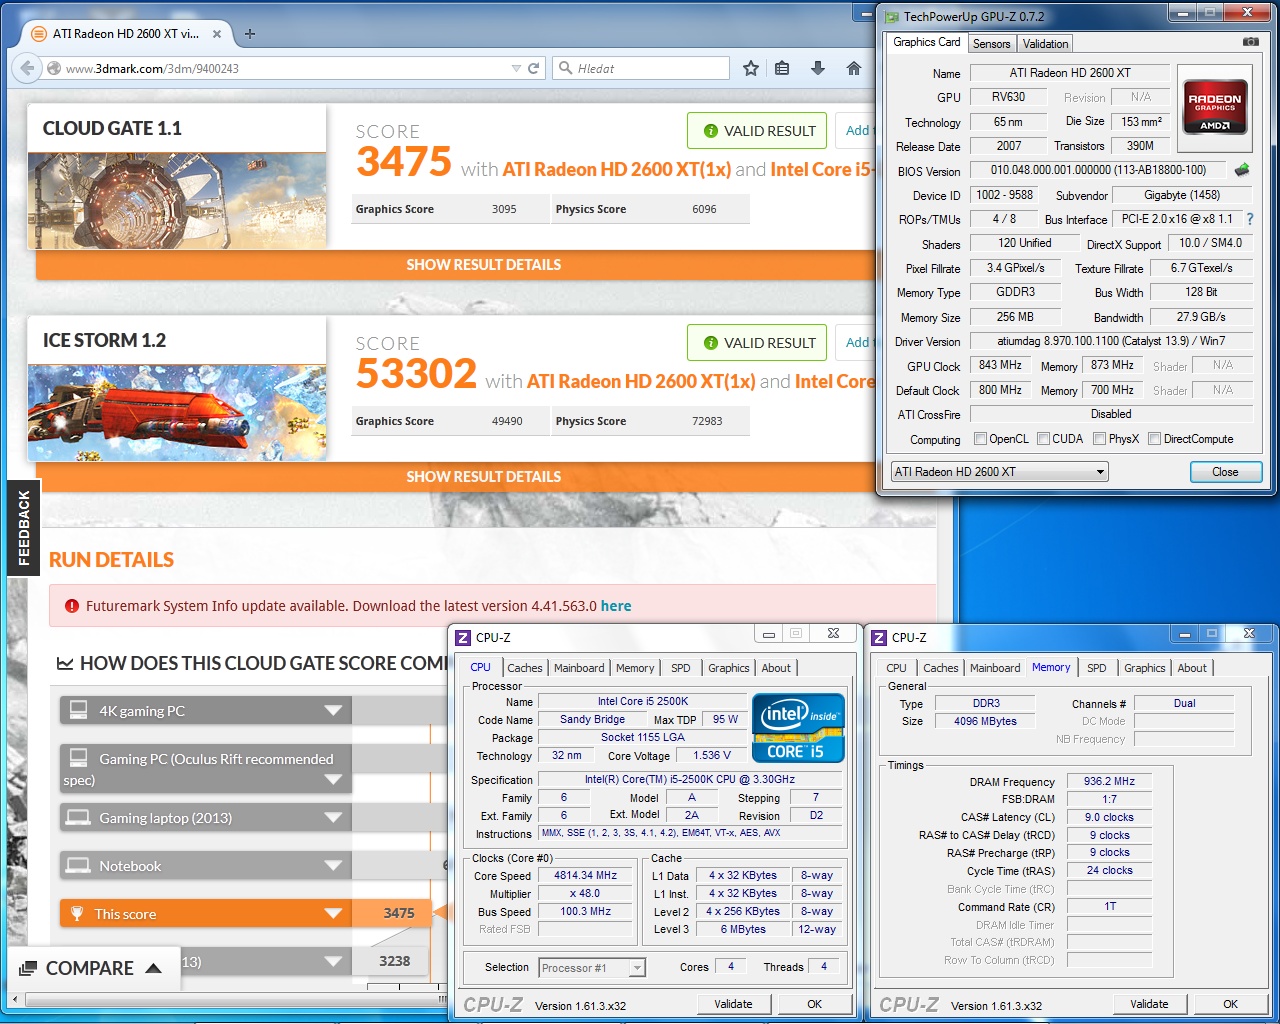Click the Close button in GPU-Z
The image size is (1280, 1024).
(x=1224, y=471)
